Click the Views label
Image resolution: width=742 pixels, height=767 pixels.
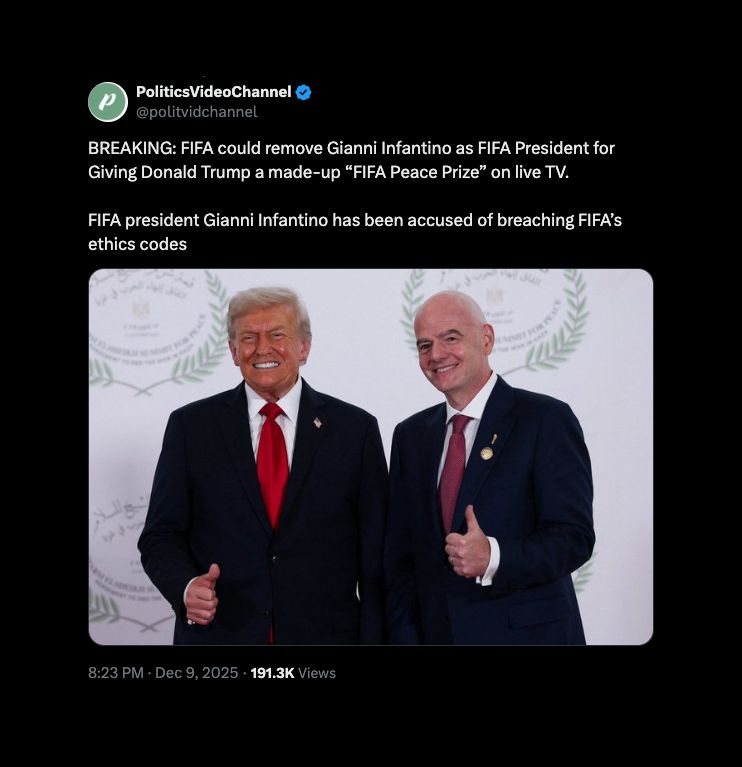pyautogui.click(x=317, y=674)
